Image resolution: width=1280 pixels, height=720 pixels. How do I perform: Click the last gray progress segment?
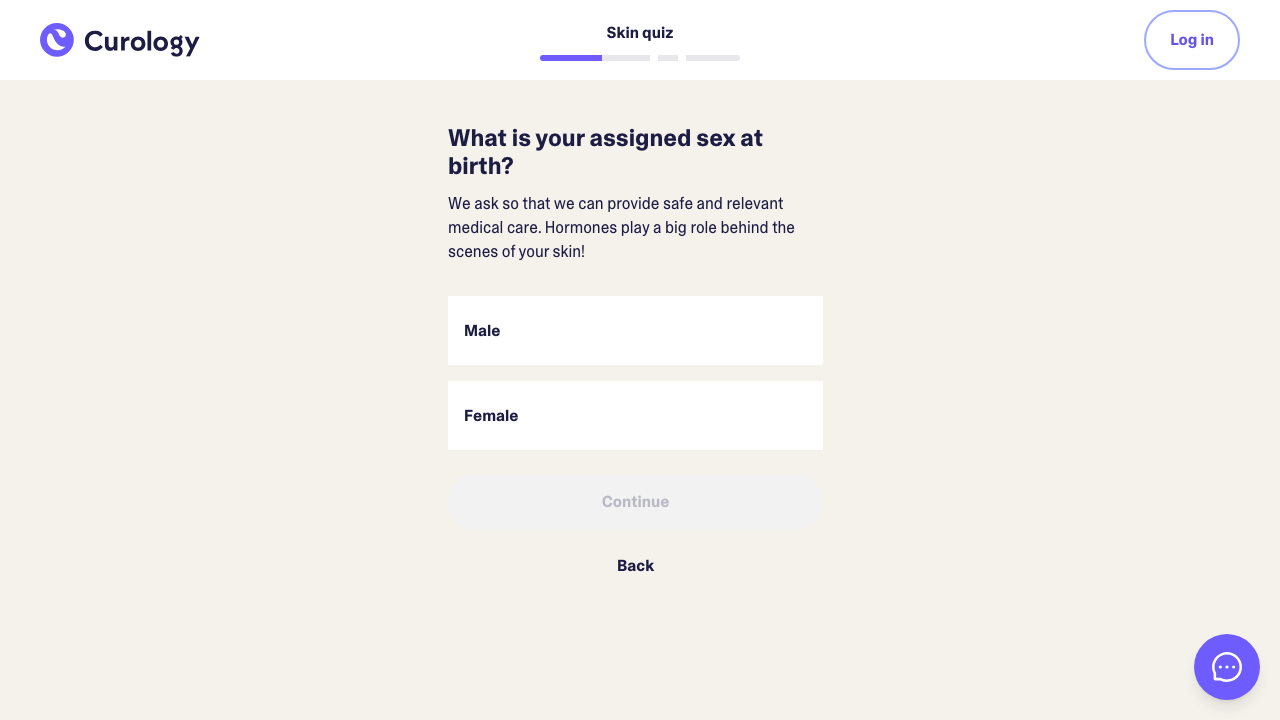click(713, 58)
